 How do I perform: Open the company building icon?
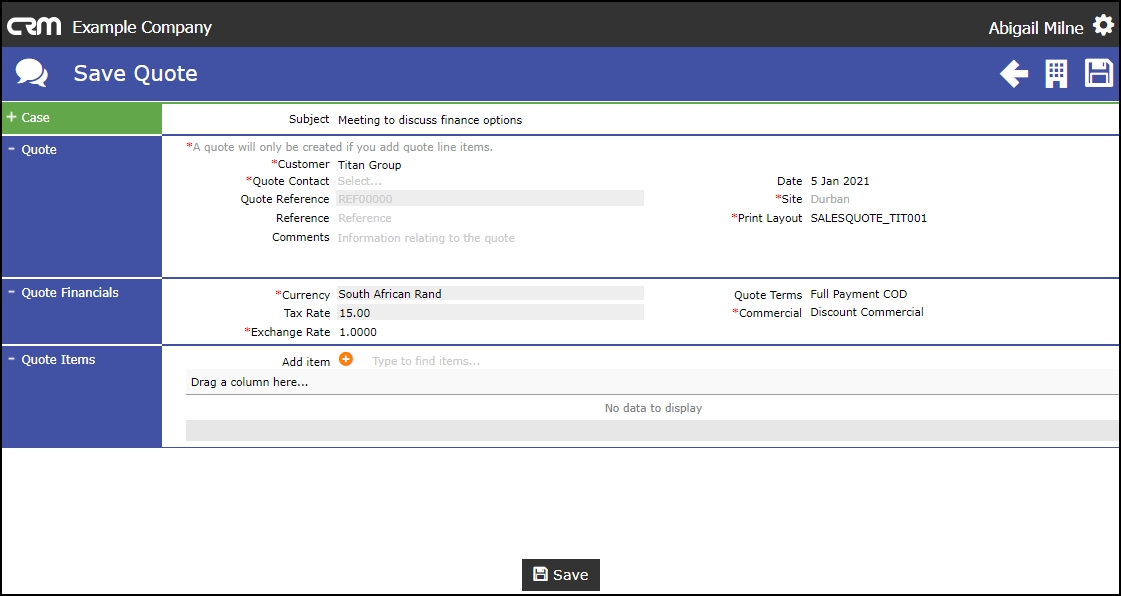coord(1056,74)
